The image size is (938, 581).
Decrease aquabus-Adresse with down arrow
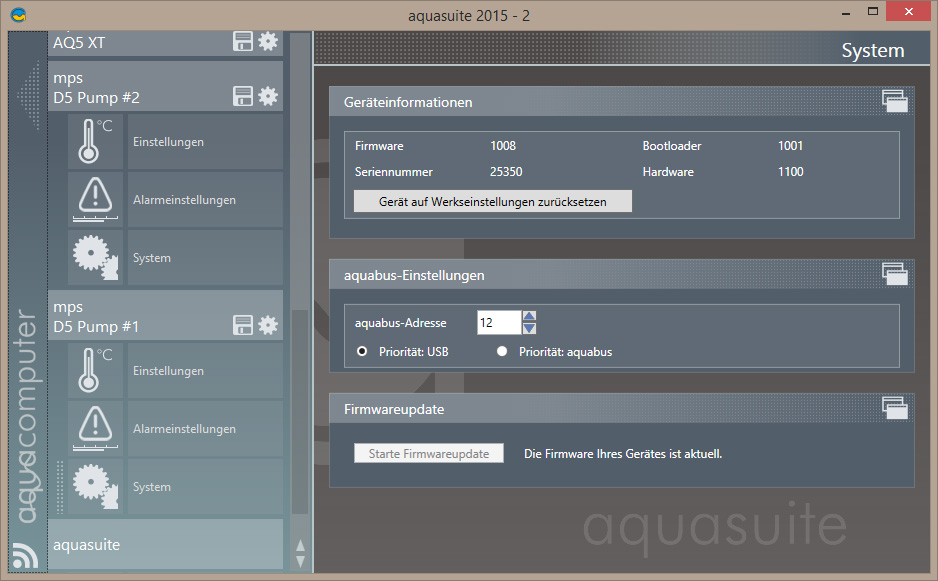pyautogui.click(x=529, y=328)
